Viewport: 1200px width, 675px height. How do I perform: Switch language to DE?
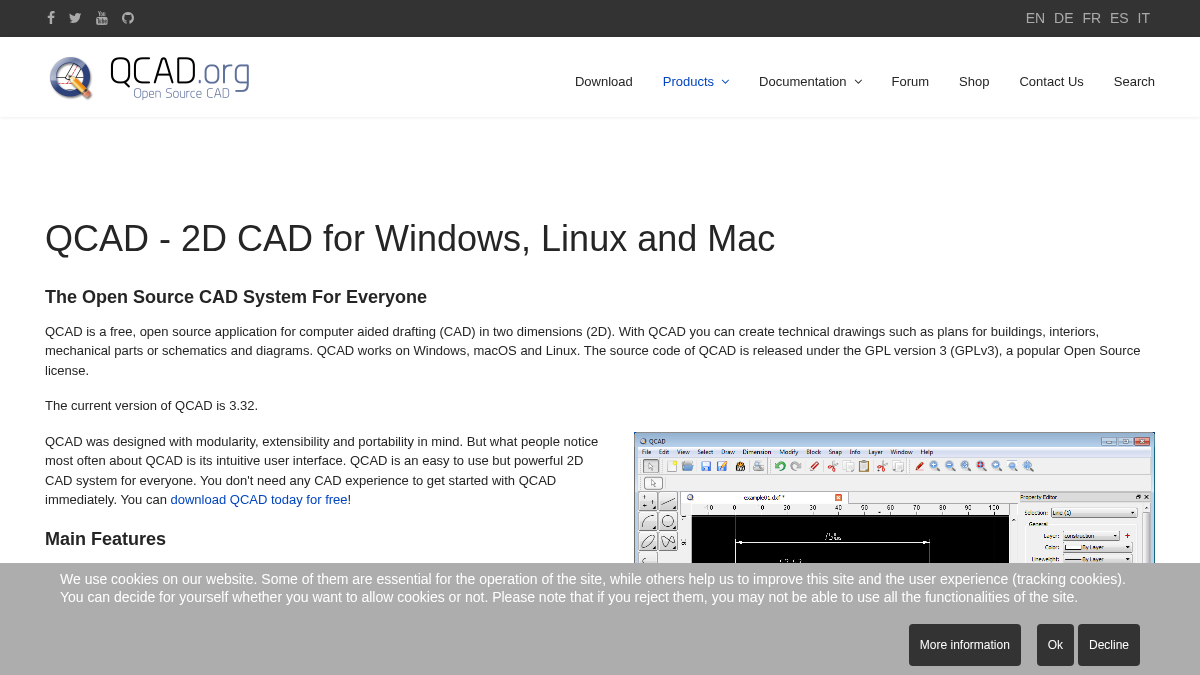pyautogui.click(x=1063, y=18)
